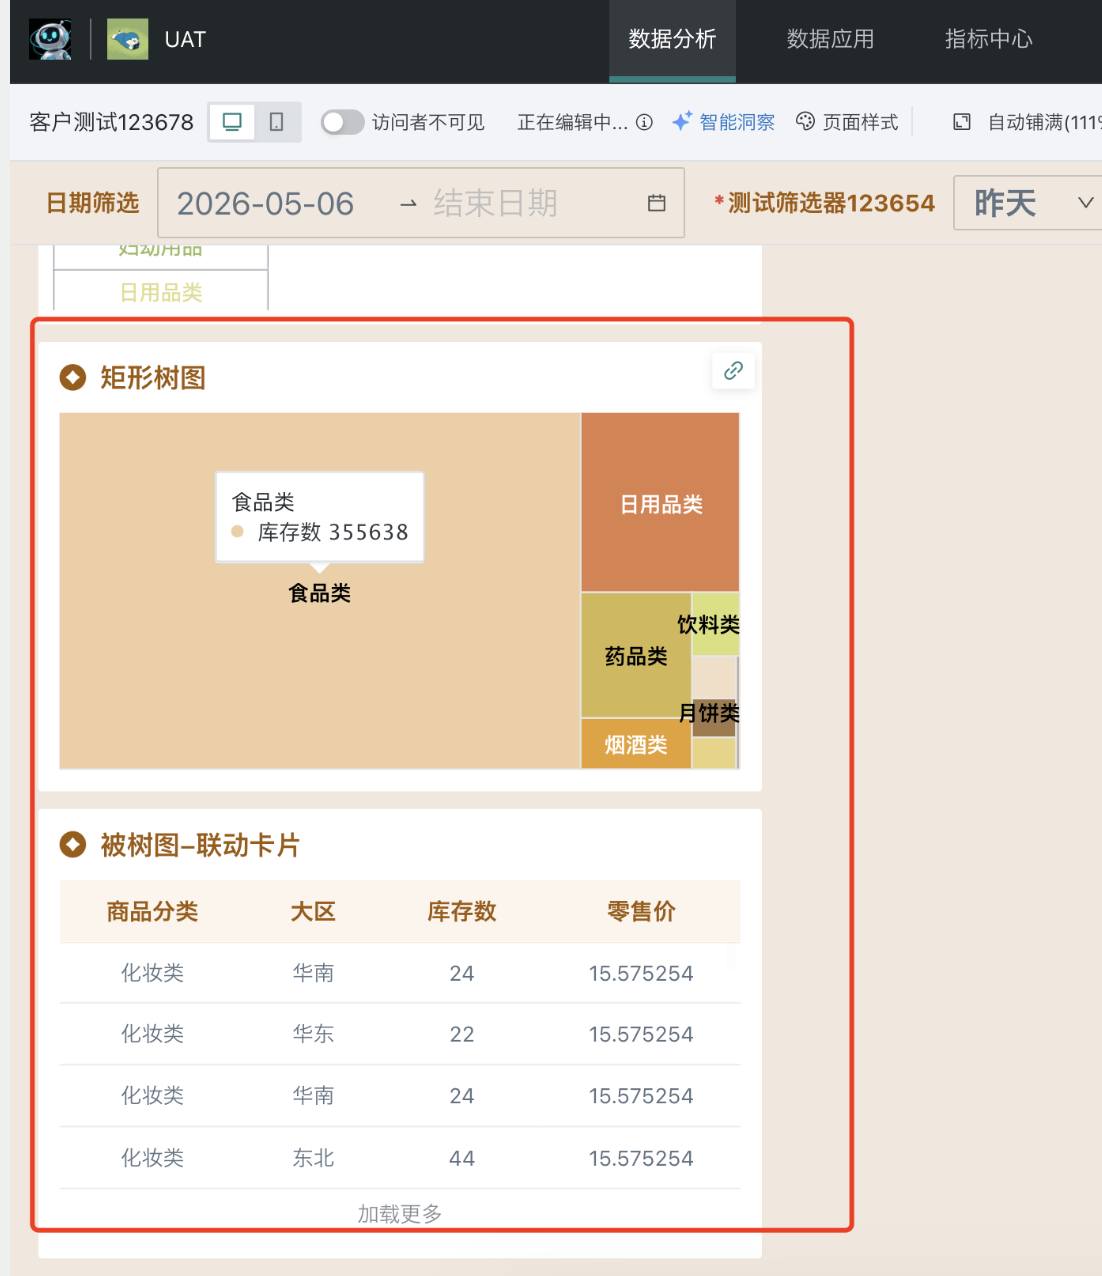Click the 被树图-联动卡片 title bullet icon
This screenshot has width=1102, height=1276.
73,845
